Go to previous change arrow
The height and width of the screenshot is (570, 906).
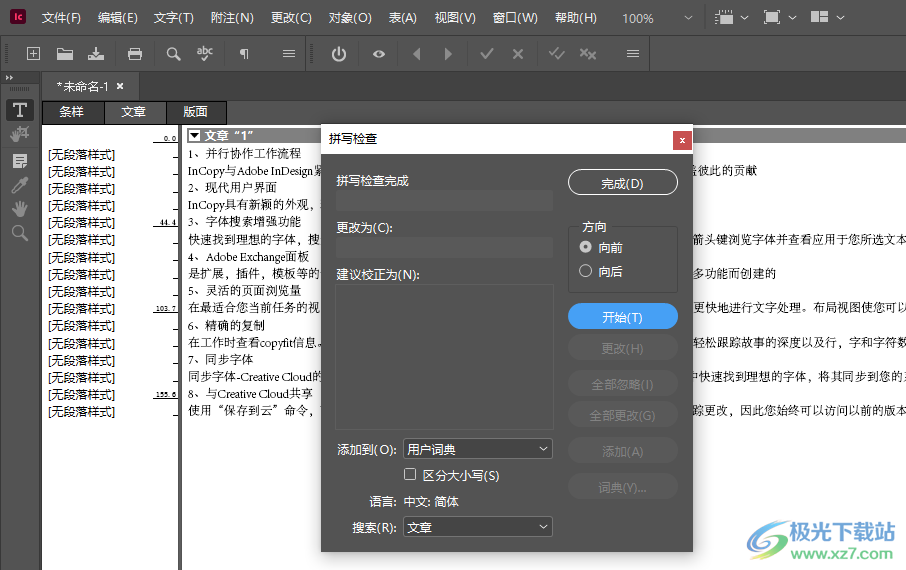point(417,54)
